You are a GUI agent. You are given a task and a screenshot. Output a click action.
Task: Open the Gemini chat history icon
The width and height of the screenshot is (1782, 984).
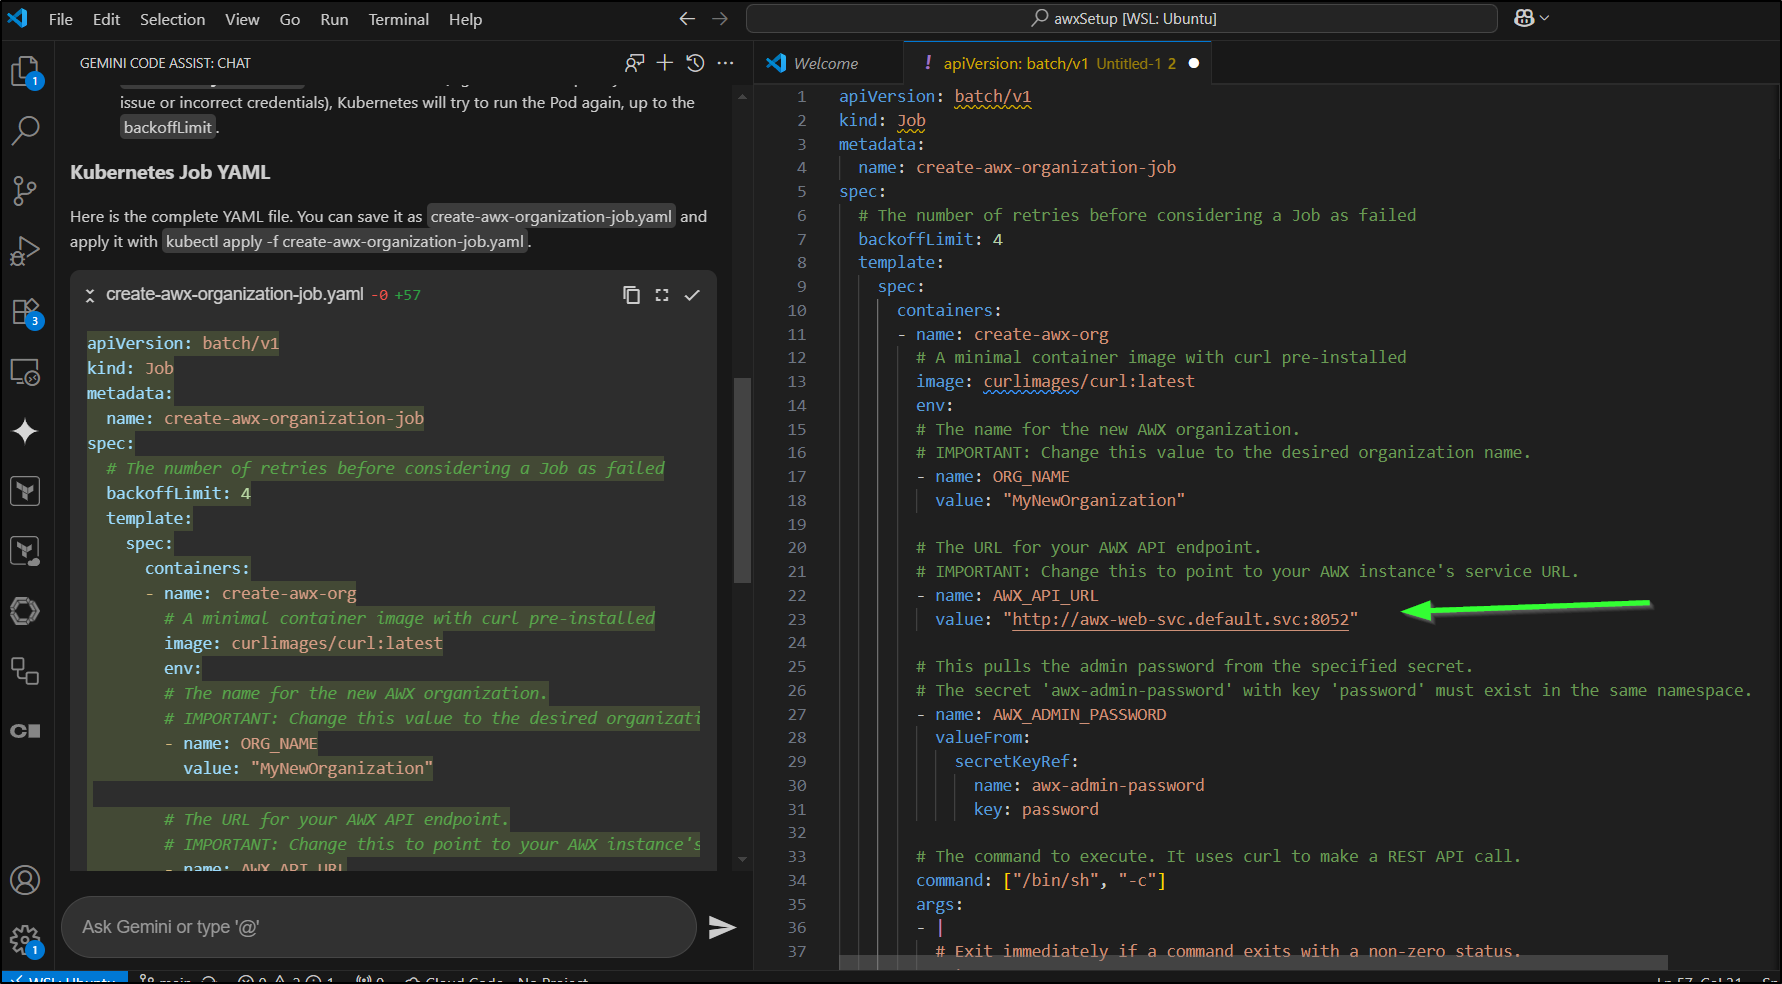click(696, 63)
